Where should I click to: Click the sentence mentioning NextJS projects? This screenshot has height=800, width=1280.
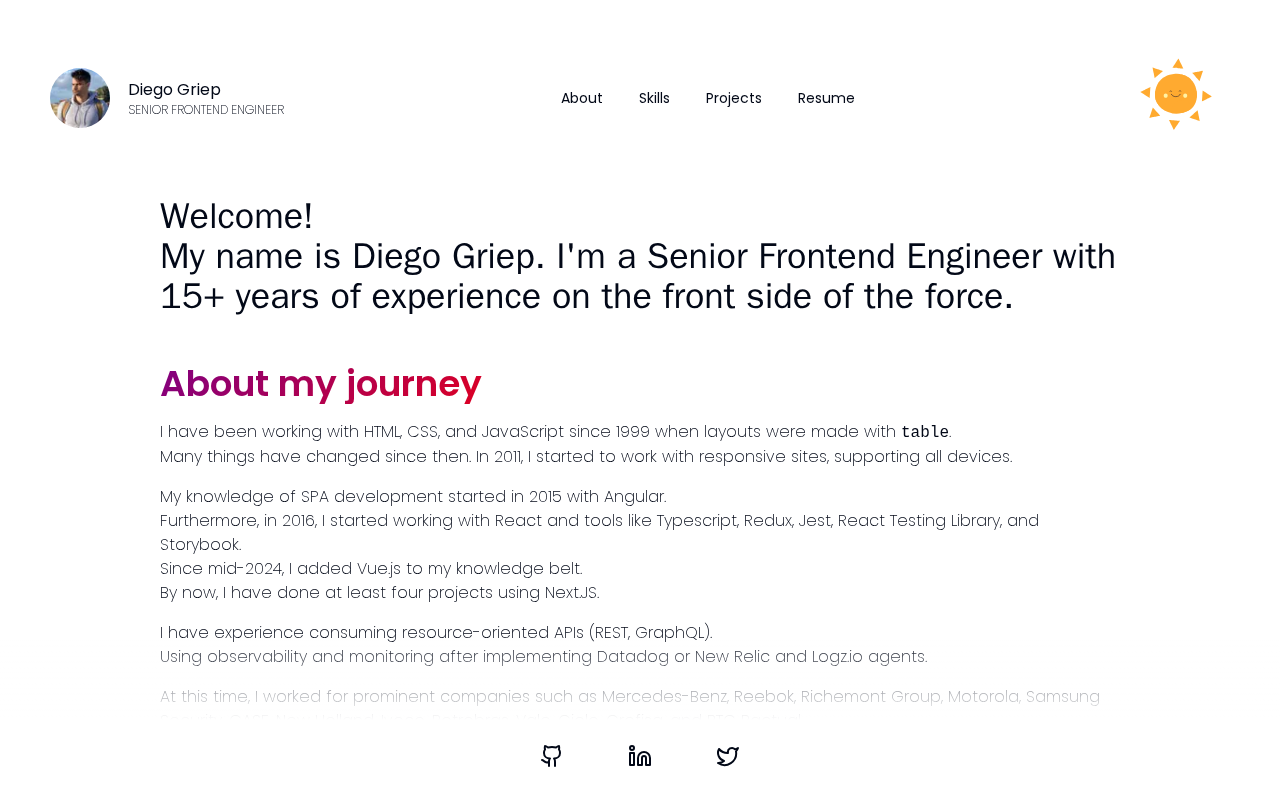click(x=380, y=592)
